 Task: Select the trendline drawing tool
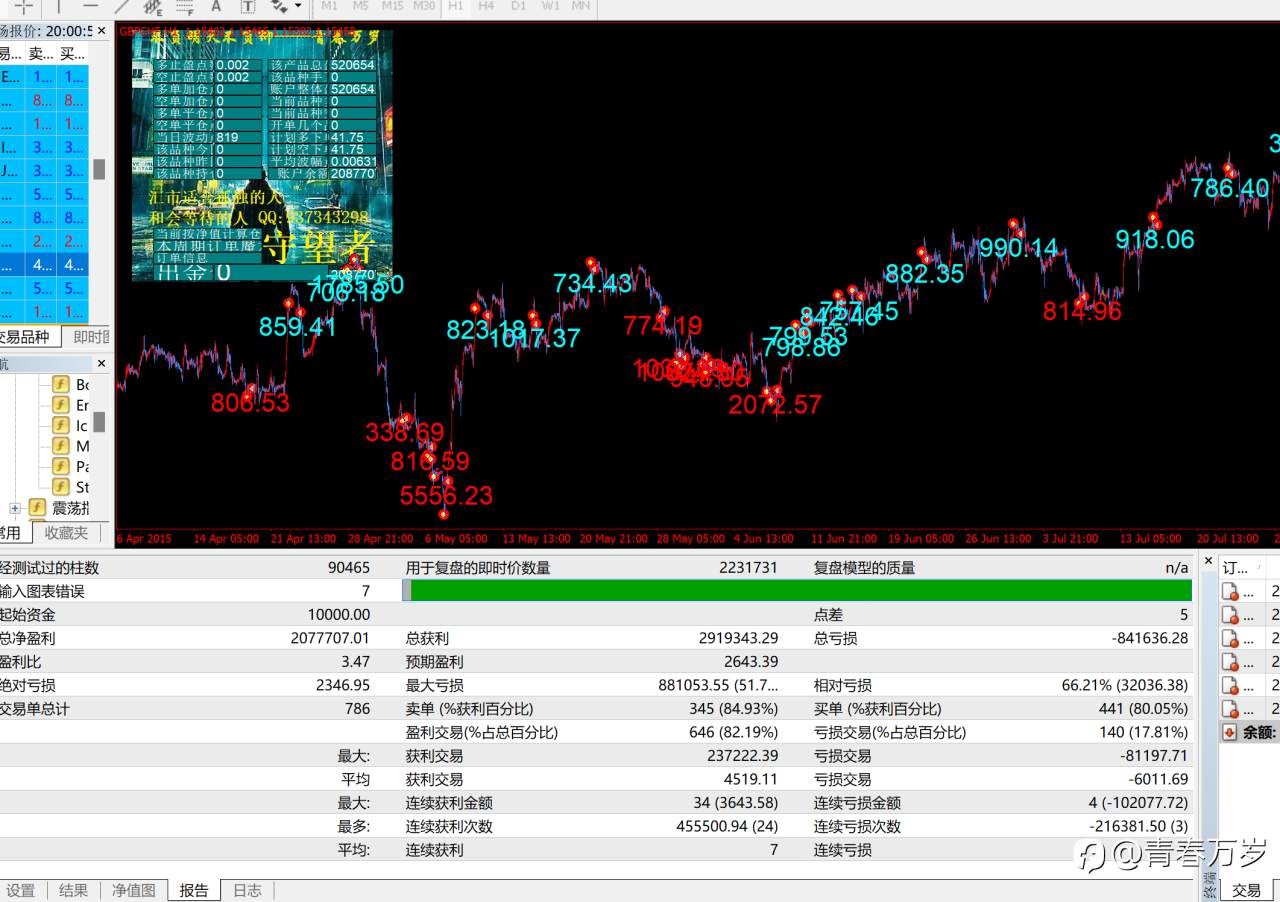(x=121, y=6)
